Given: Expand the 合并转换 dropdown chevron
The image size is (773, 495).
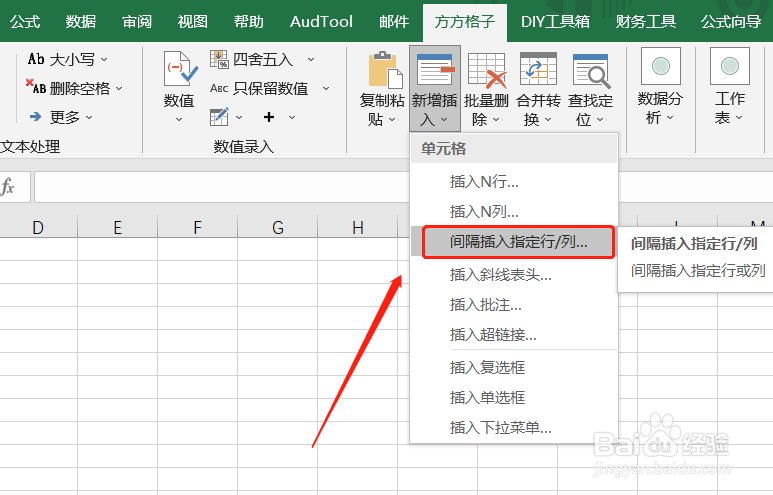Looking at the screenshot, I should click(548, 119).
